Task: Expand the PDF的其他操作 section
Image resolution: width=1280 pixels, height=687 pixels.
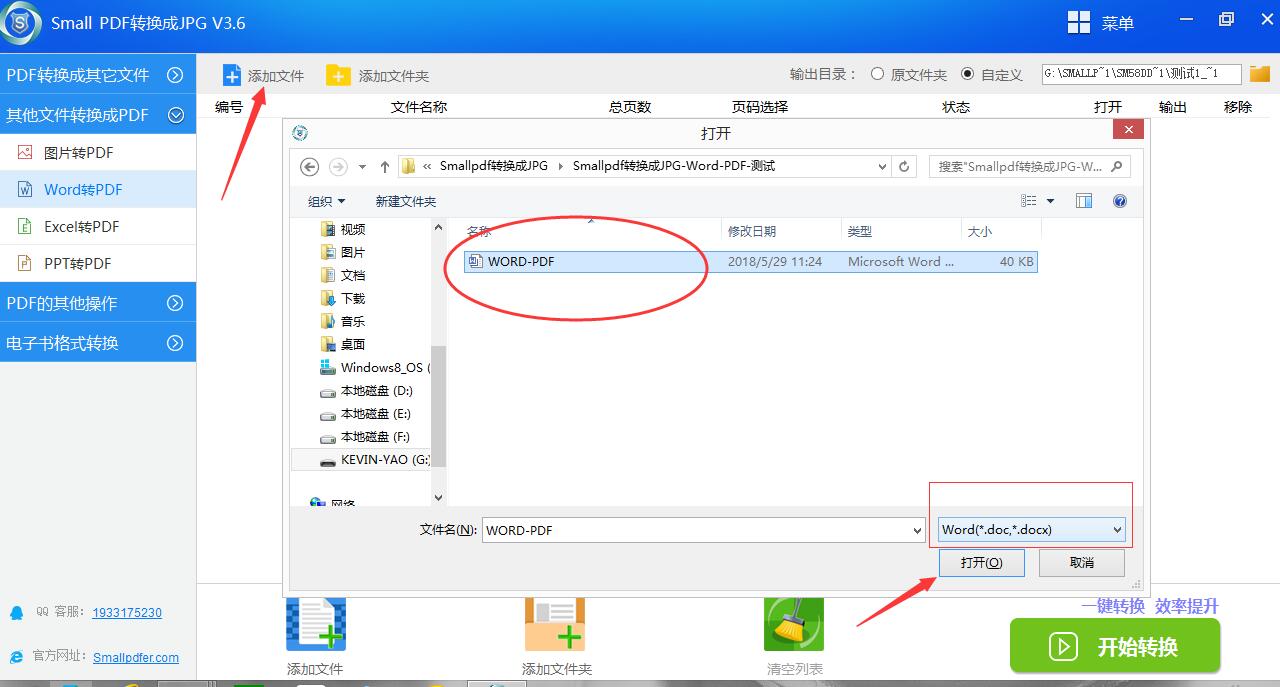Action: click(98, 303)
